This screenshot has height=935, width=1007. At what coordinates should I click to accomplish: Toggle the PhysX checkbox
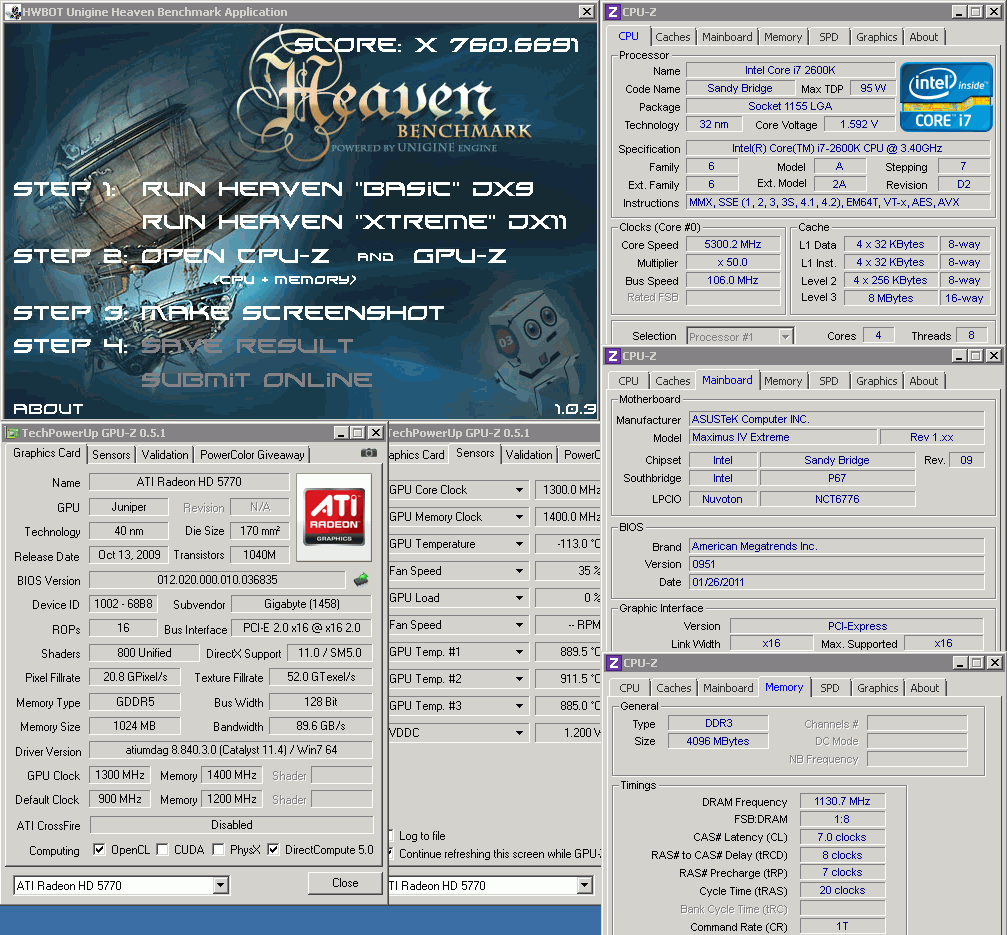218,850
